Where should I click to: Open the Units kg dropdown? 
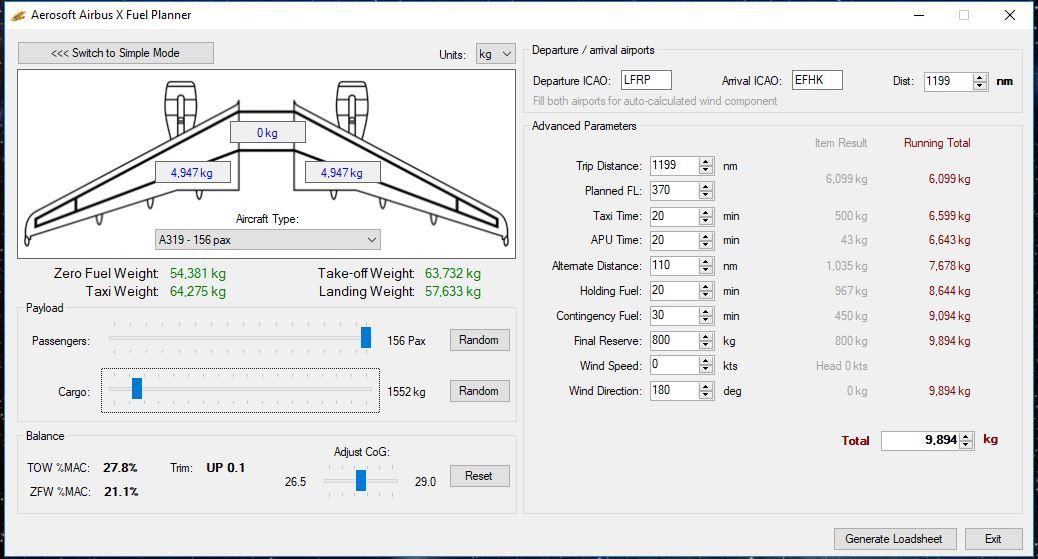(495, 54)
